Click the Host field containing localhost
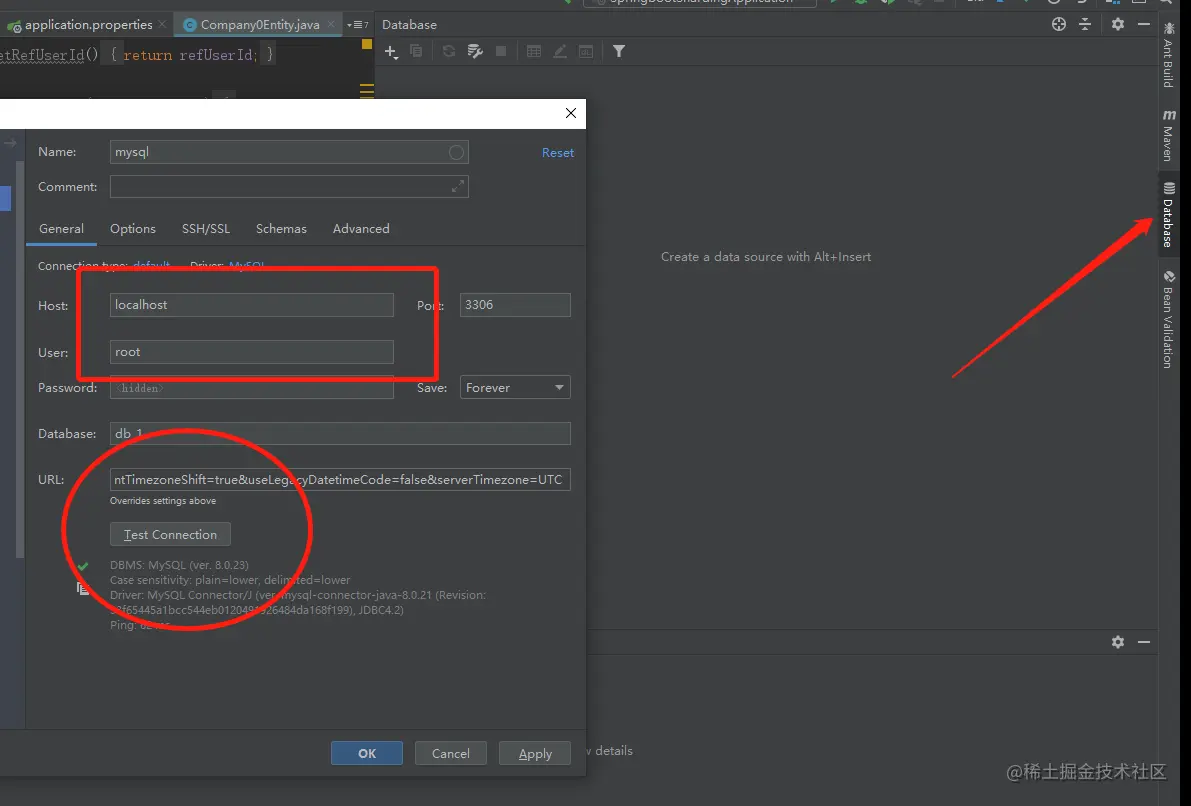 click(x=251, y=305)
